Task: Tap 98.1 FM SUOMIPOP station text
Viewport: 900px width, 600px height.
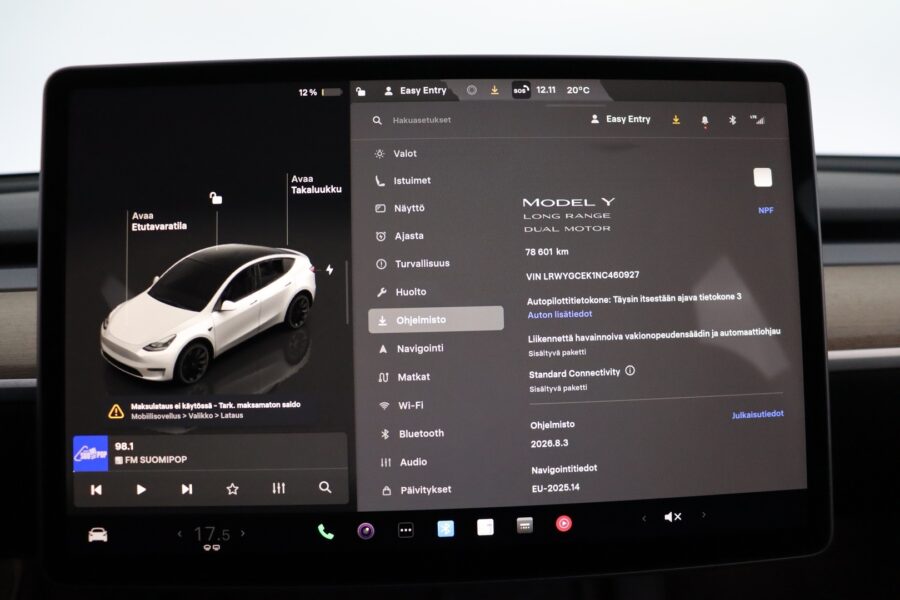Action: (x=151, y=453)
